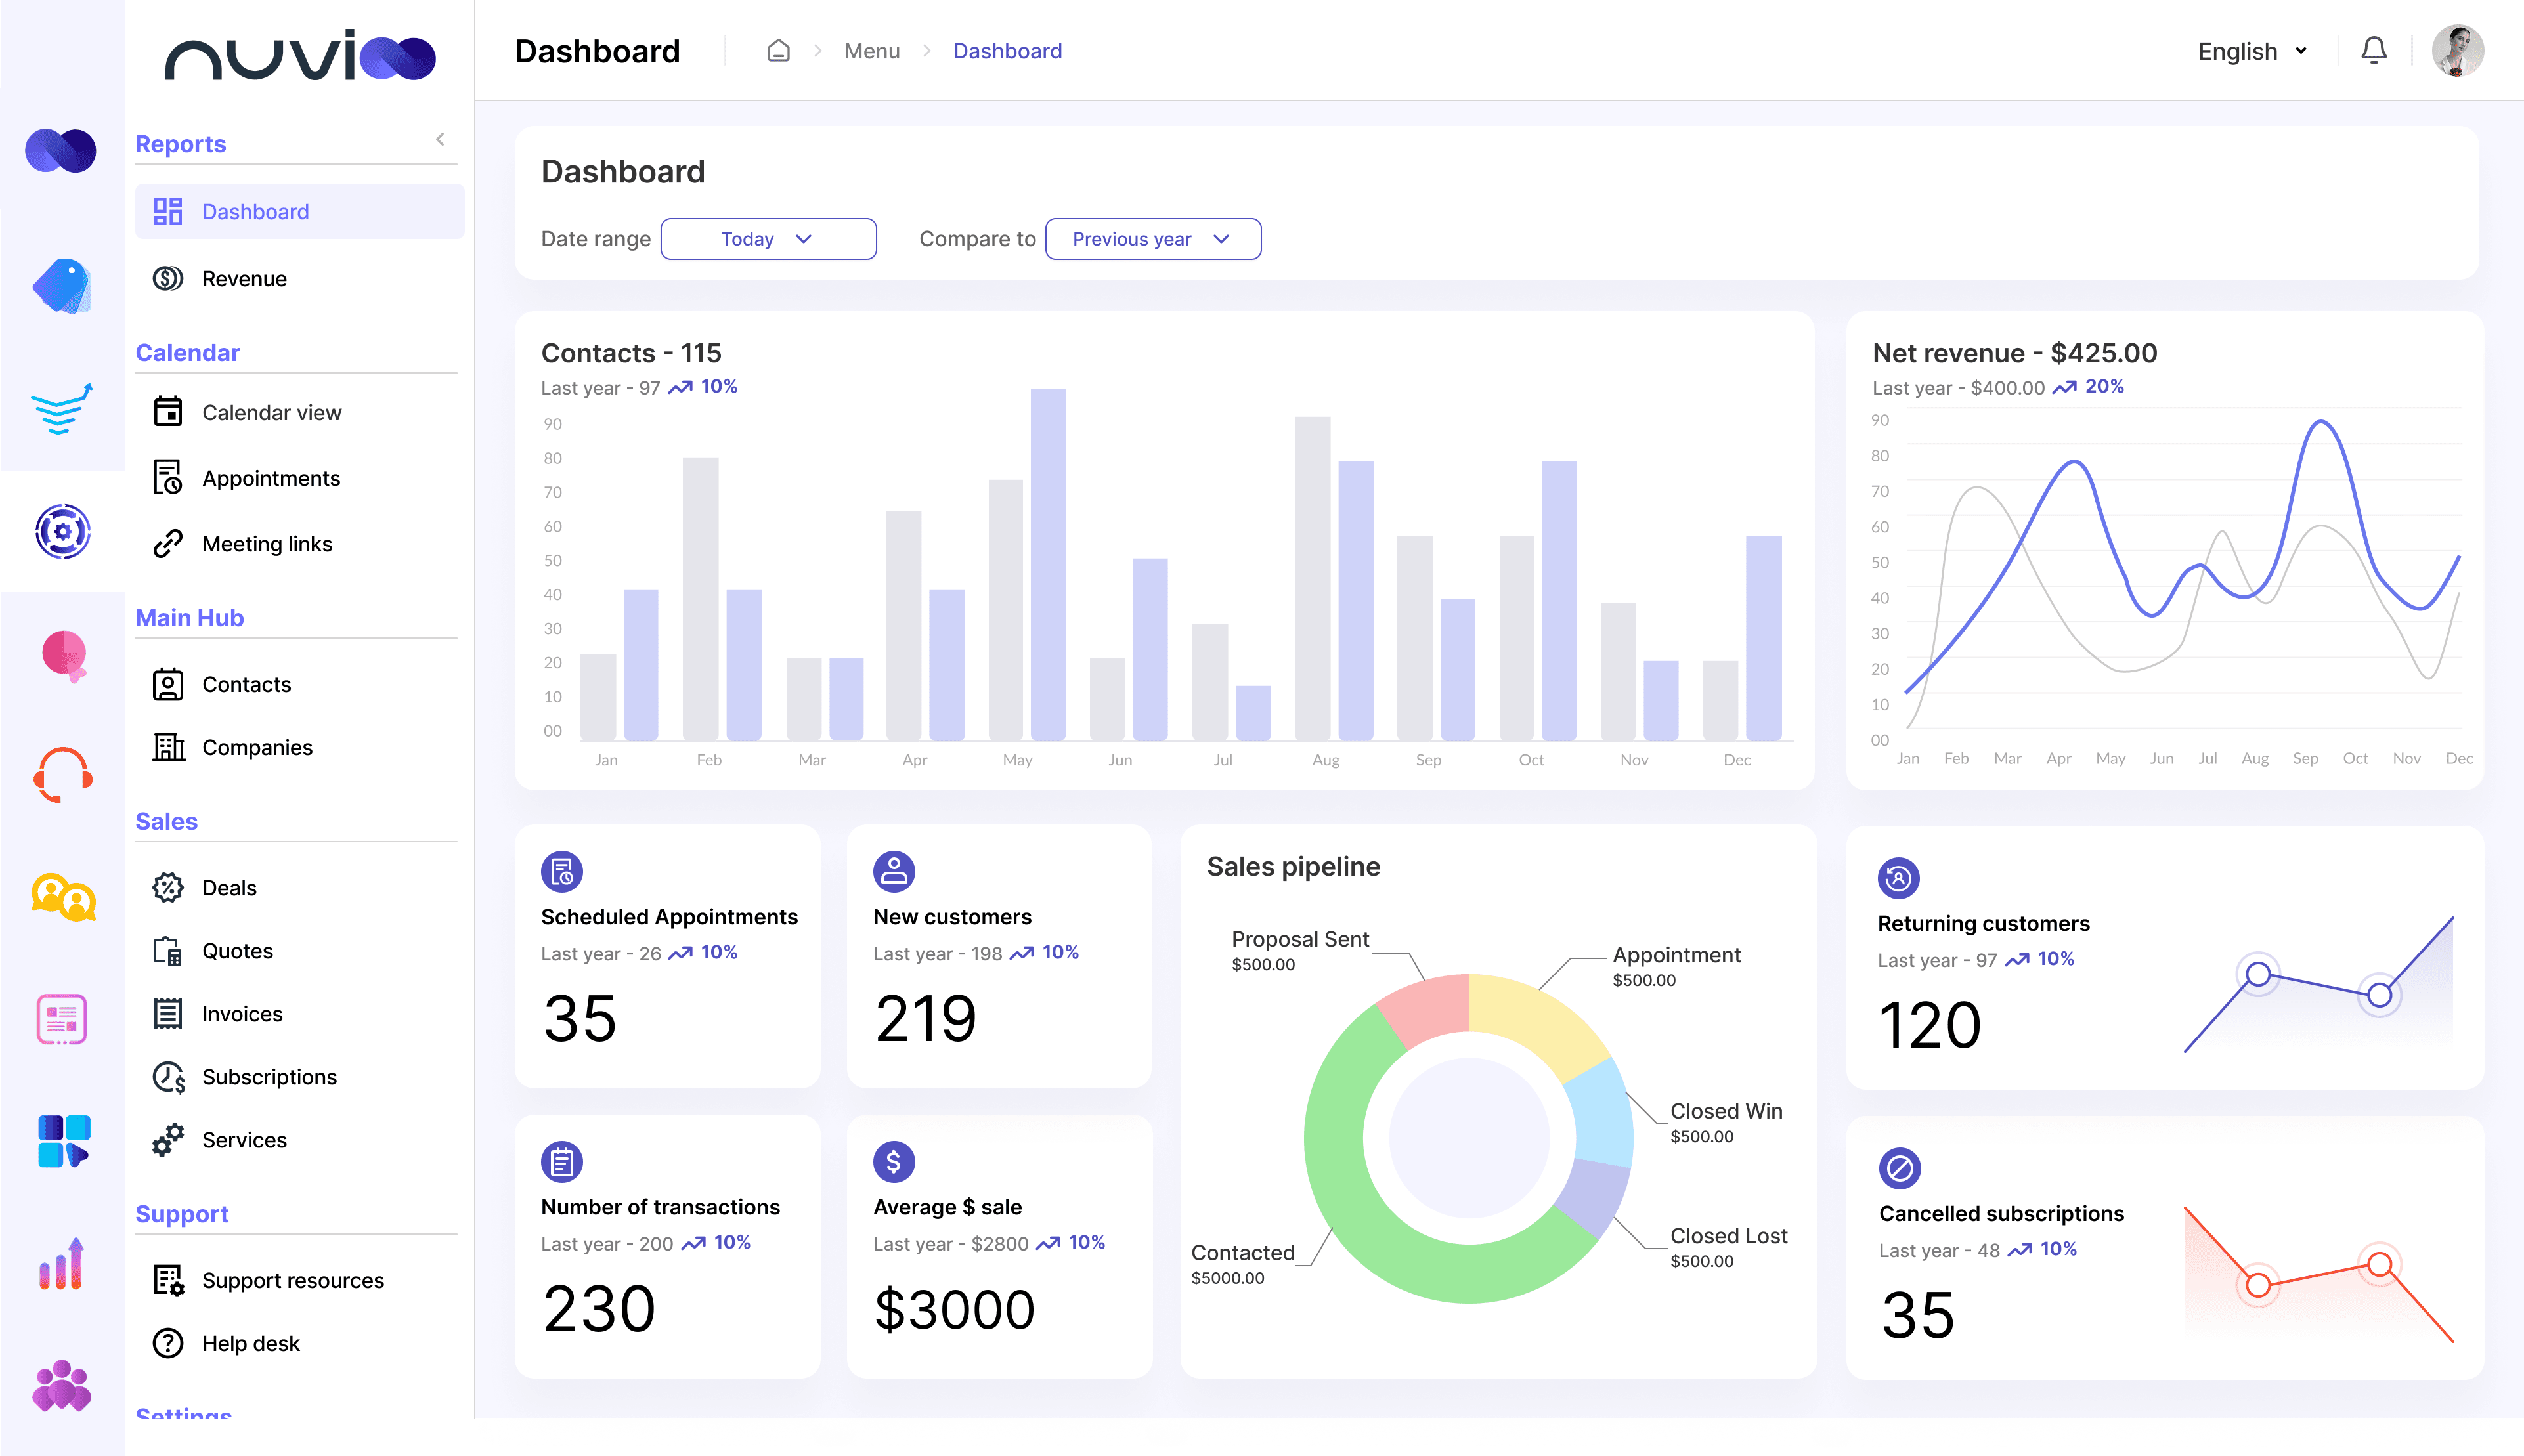Go to Calendar view menu item

[x=271, y=413]
